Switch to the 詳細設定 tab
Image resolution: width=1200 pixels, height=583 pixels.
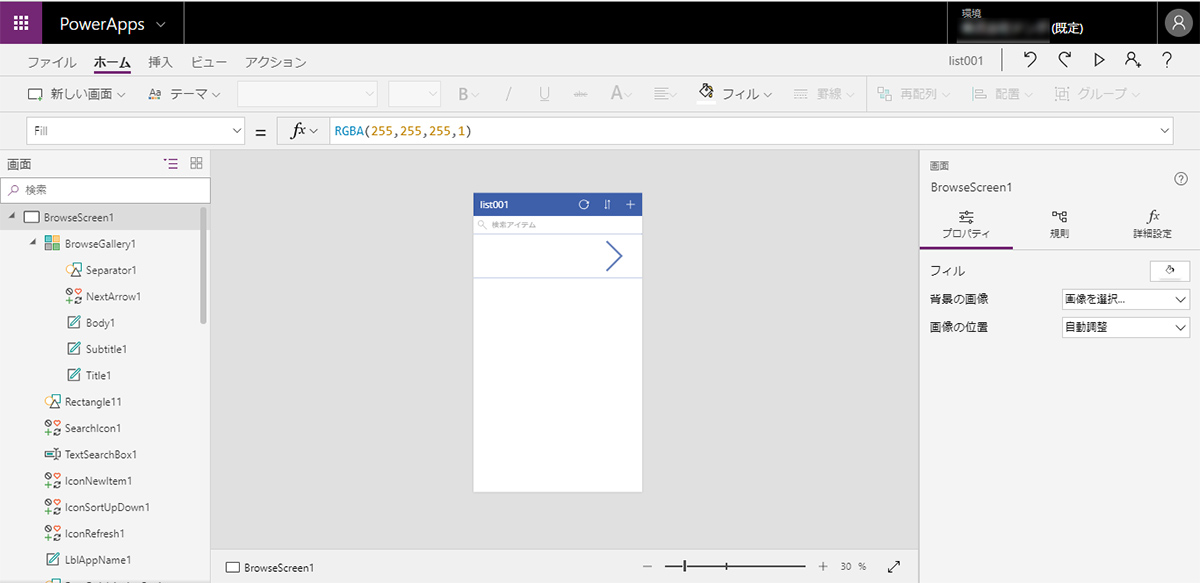click(1152, 225)
